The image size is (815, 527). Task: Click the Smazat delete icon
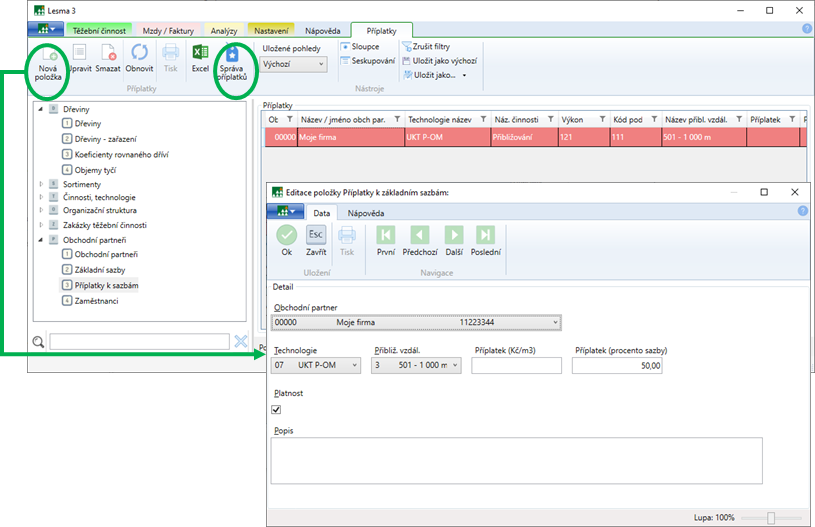click(x=108, y=54)
